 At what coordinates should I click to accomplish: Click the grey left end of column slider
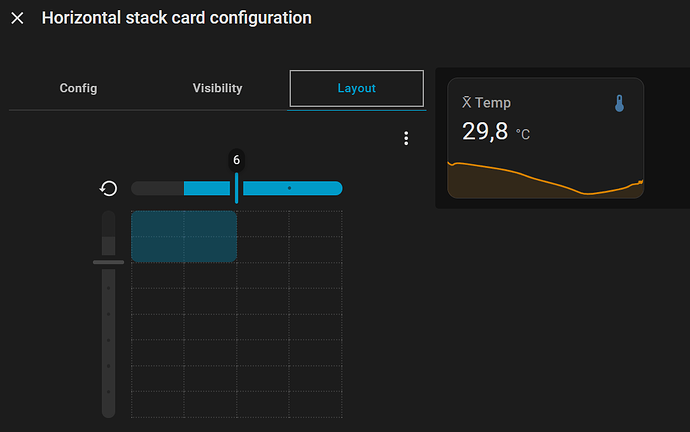point(157,188)
